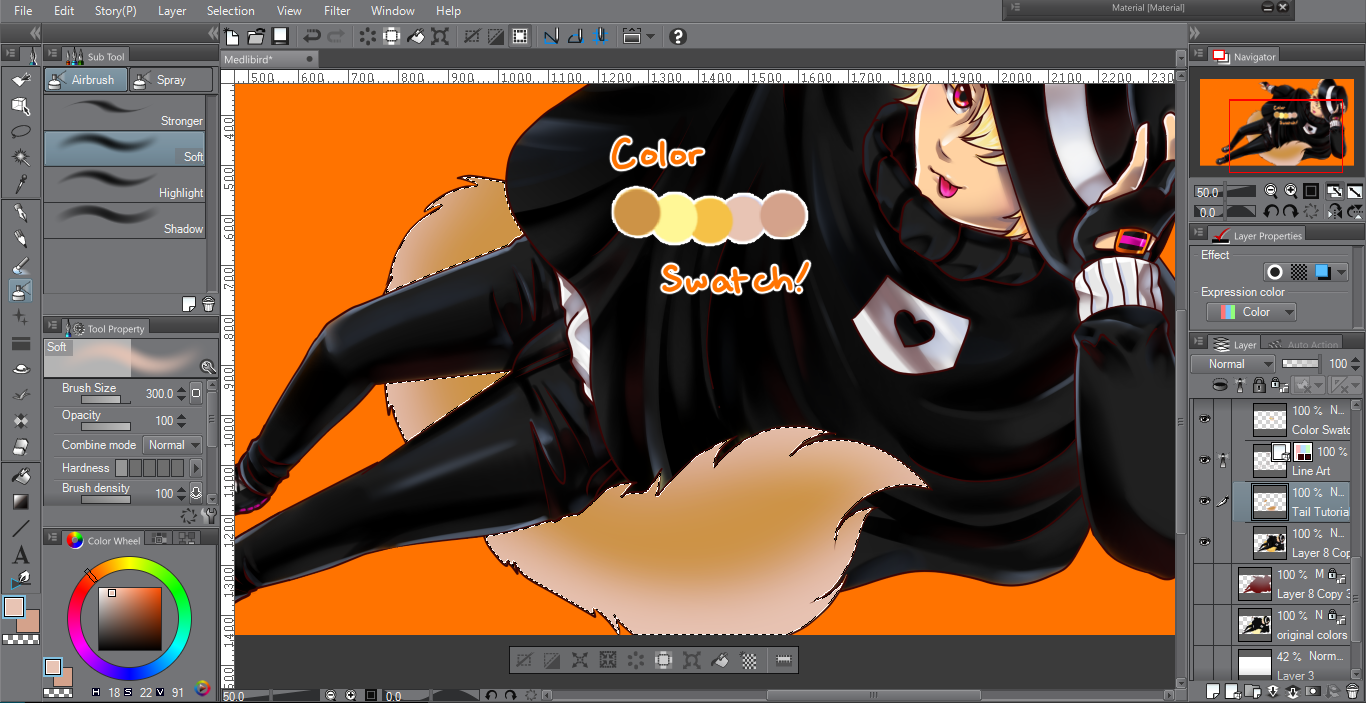Click the Undo arrow

pyautogui.click(x=311, y=37)
